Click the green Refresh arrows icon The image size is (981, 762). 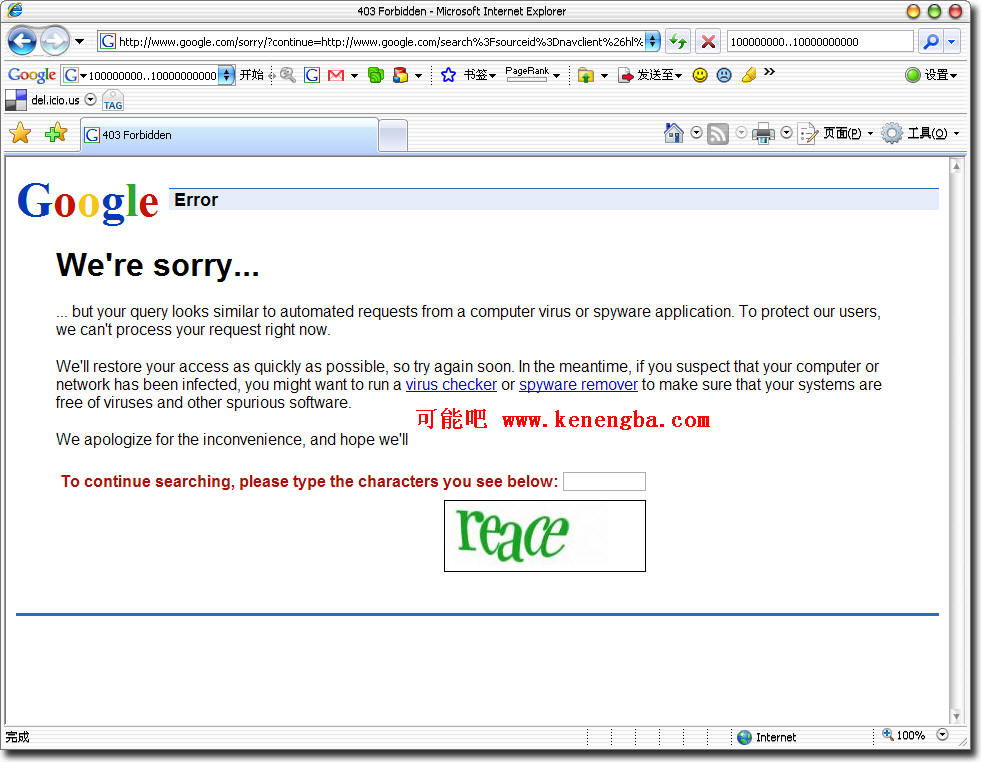tap(678, 41)
